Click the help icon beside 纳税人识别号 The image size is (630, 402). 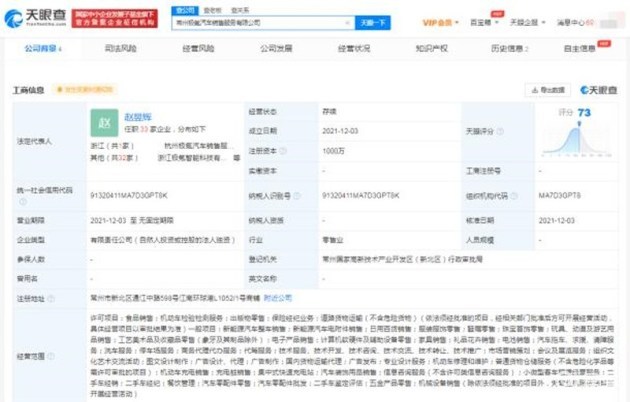[x=297, y=196]
